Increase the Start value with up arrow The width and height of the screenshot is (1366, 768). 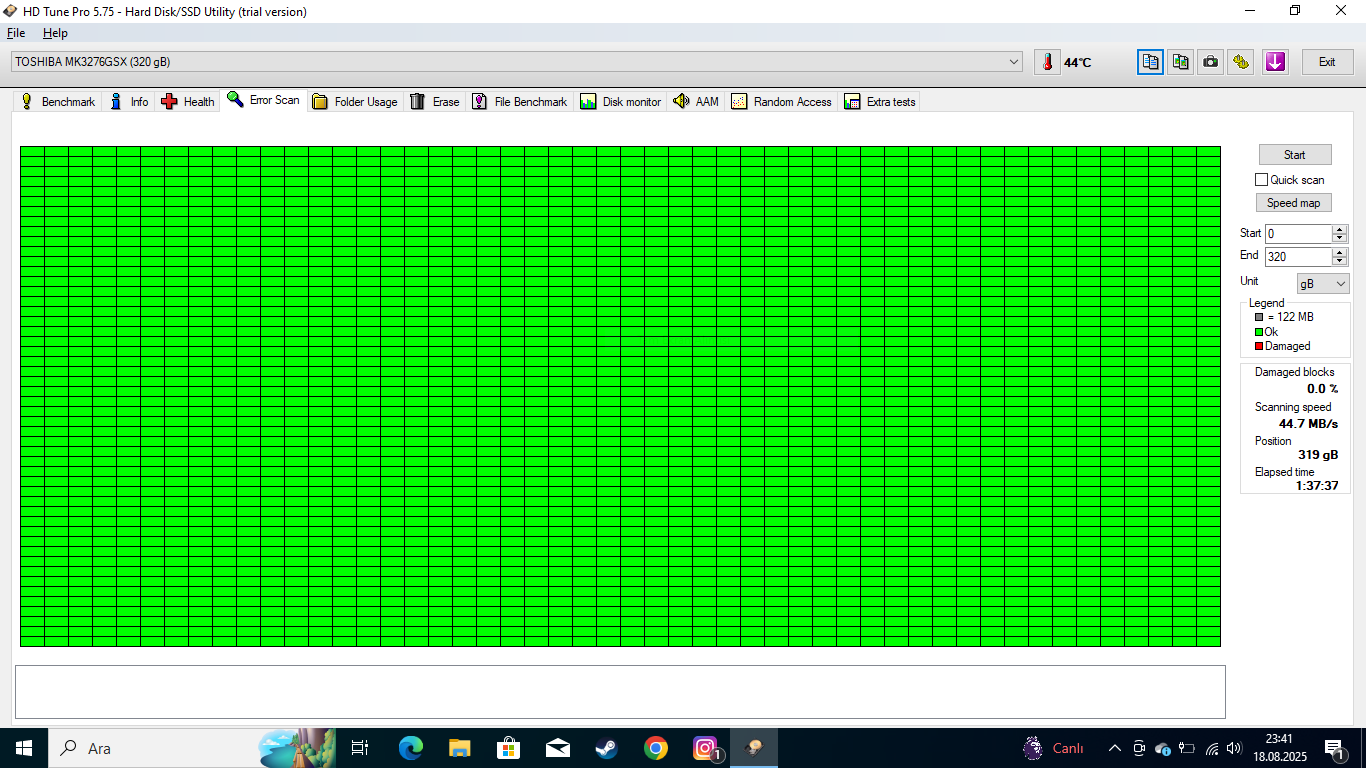coord(1340,229)
